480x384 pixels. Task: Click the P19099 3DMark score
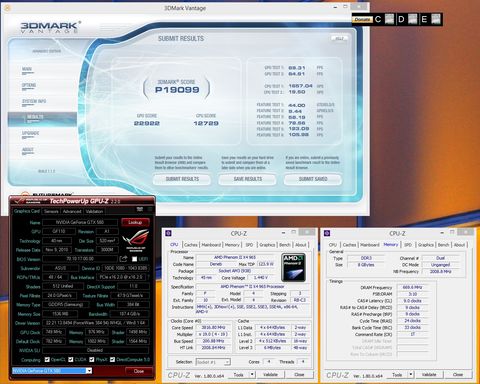(x=177, y=90)
